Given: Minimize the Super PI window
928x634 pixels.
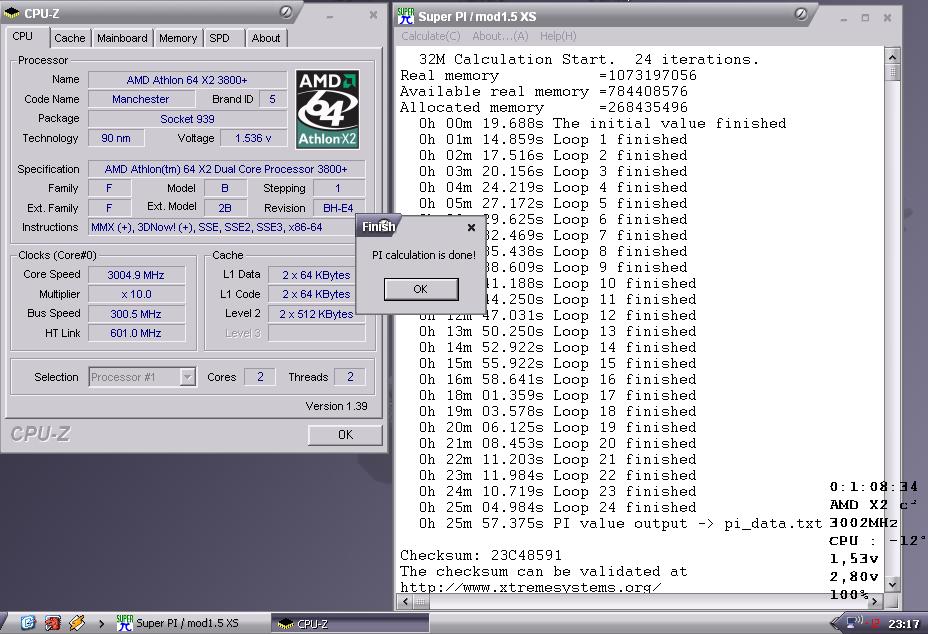Looking at the screenshot, I should (x=844, y=18).
